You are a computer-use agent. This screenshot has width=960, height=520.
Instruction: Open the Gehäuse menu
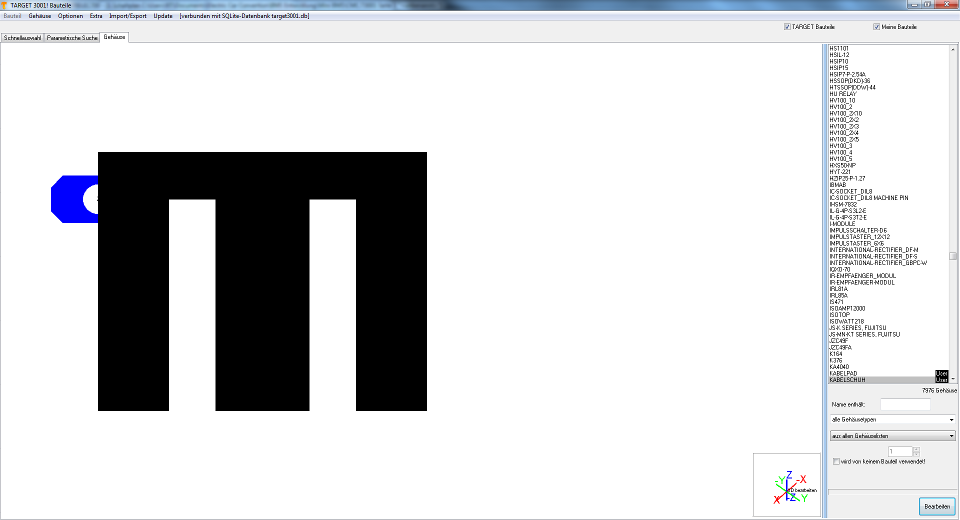(40, 16)
